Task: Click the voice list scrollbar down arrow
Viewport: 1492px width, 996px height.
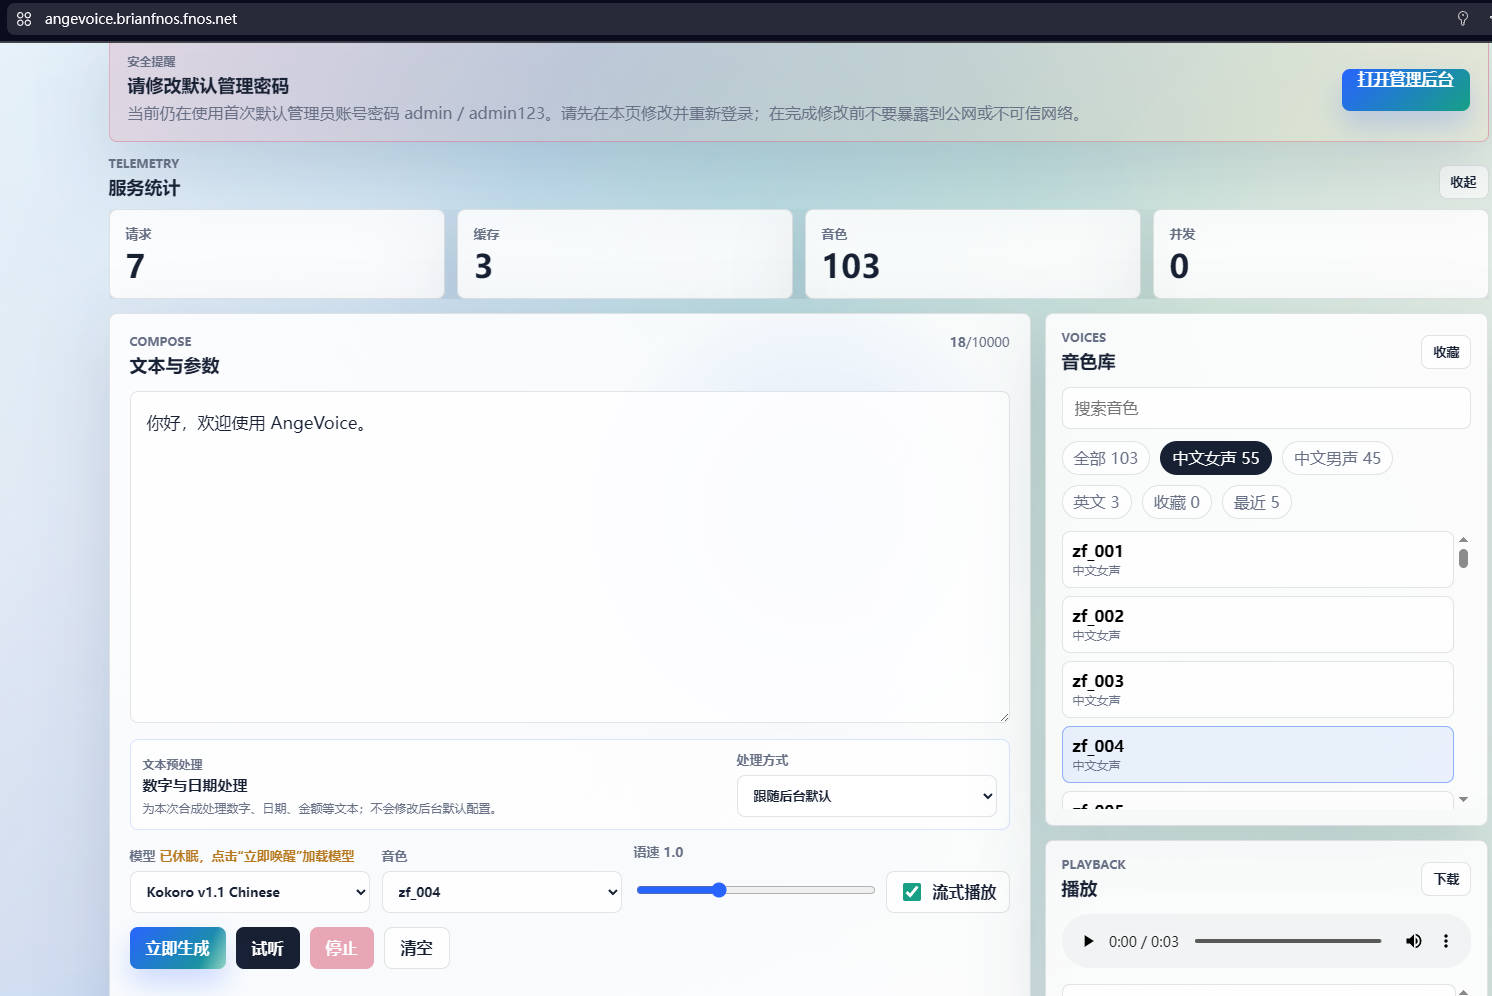Action: [x=1464, y=799]
